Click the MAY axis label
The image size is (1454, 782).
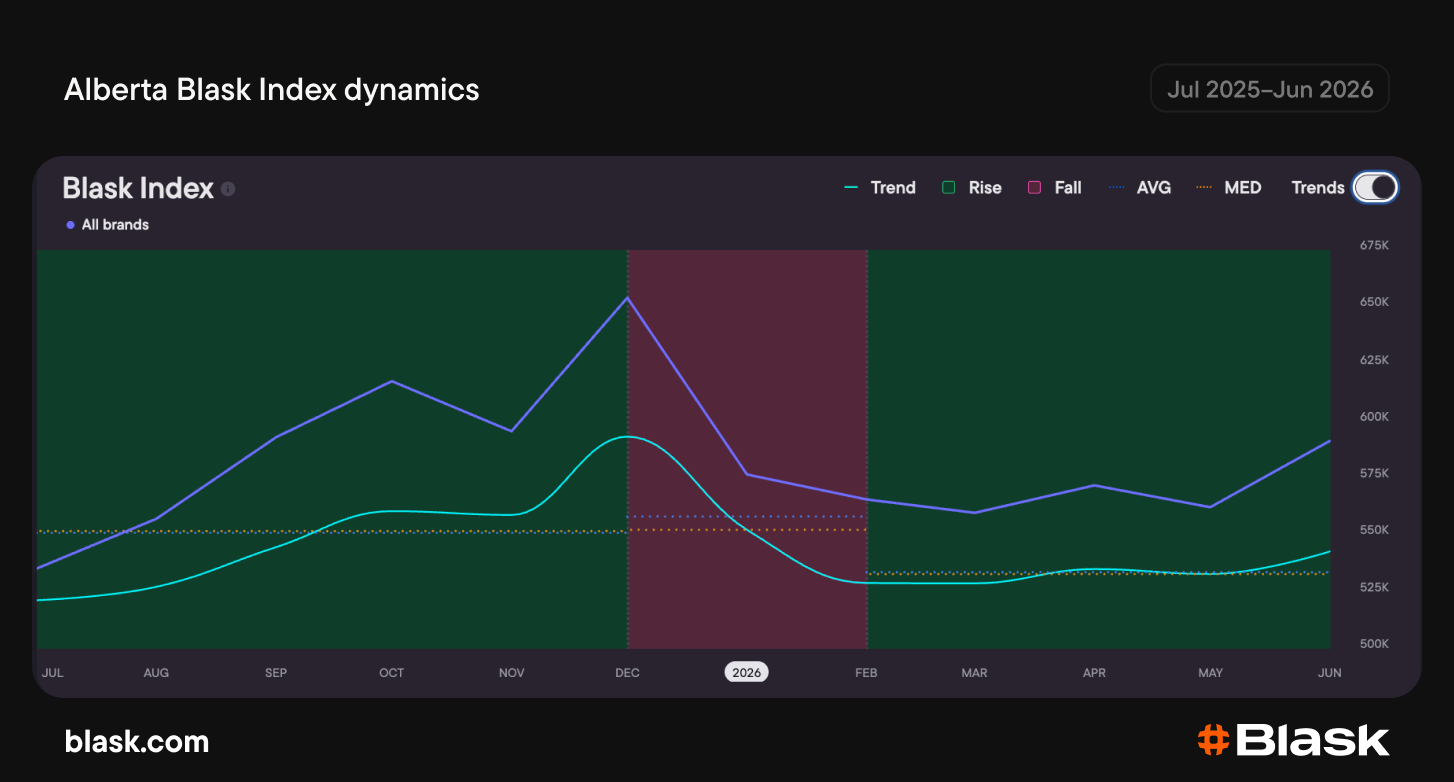pyautogui.click(x=1211, y=673)
